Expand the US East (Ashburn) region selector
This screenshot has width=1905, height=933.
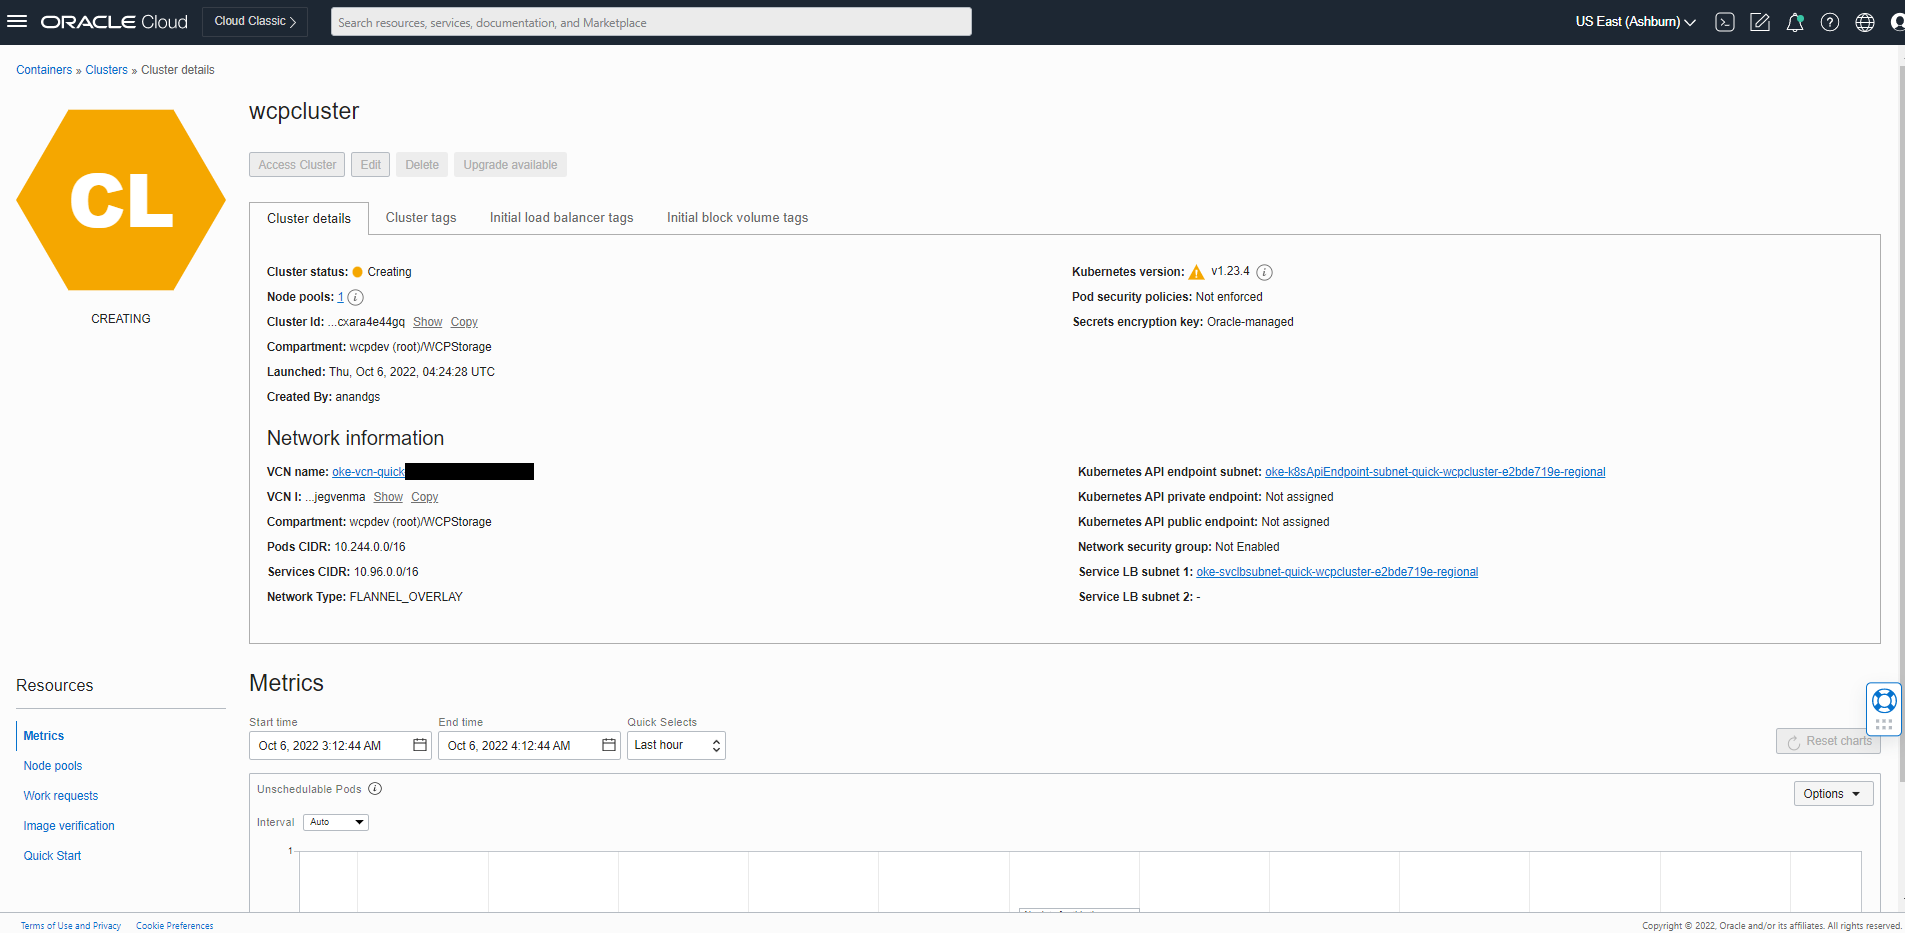(1636, 22)
